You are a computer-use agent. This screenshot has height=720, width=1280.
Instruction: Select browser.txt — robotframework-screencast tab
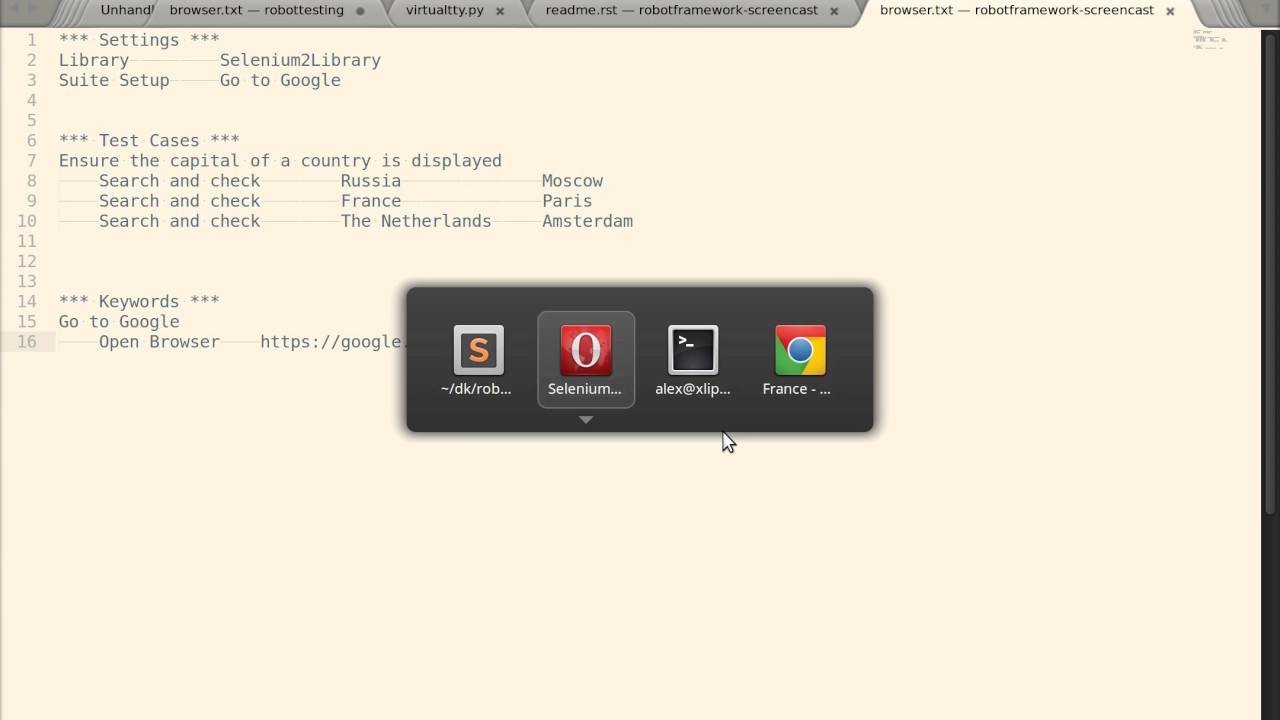click(1017, 10)
